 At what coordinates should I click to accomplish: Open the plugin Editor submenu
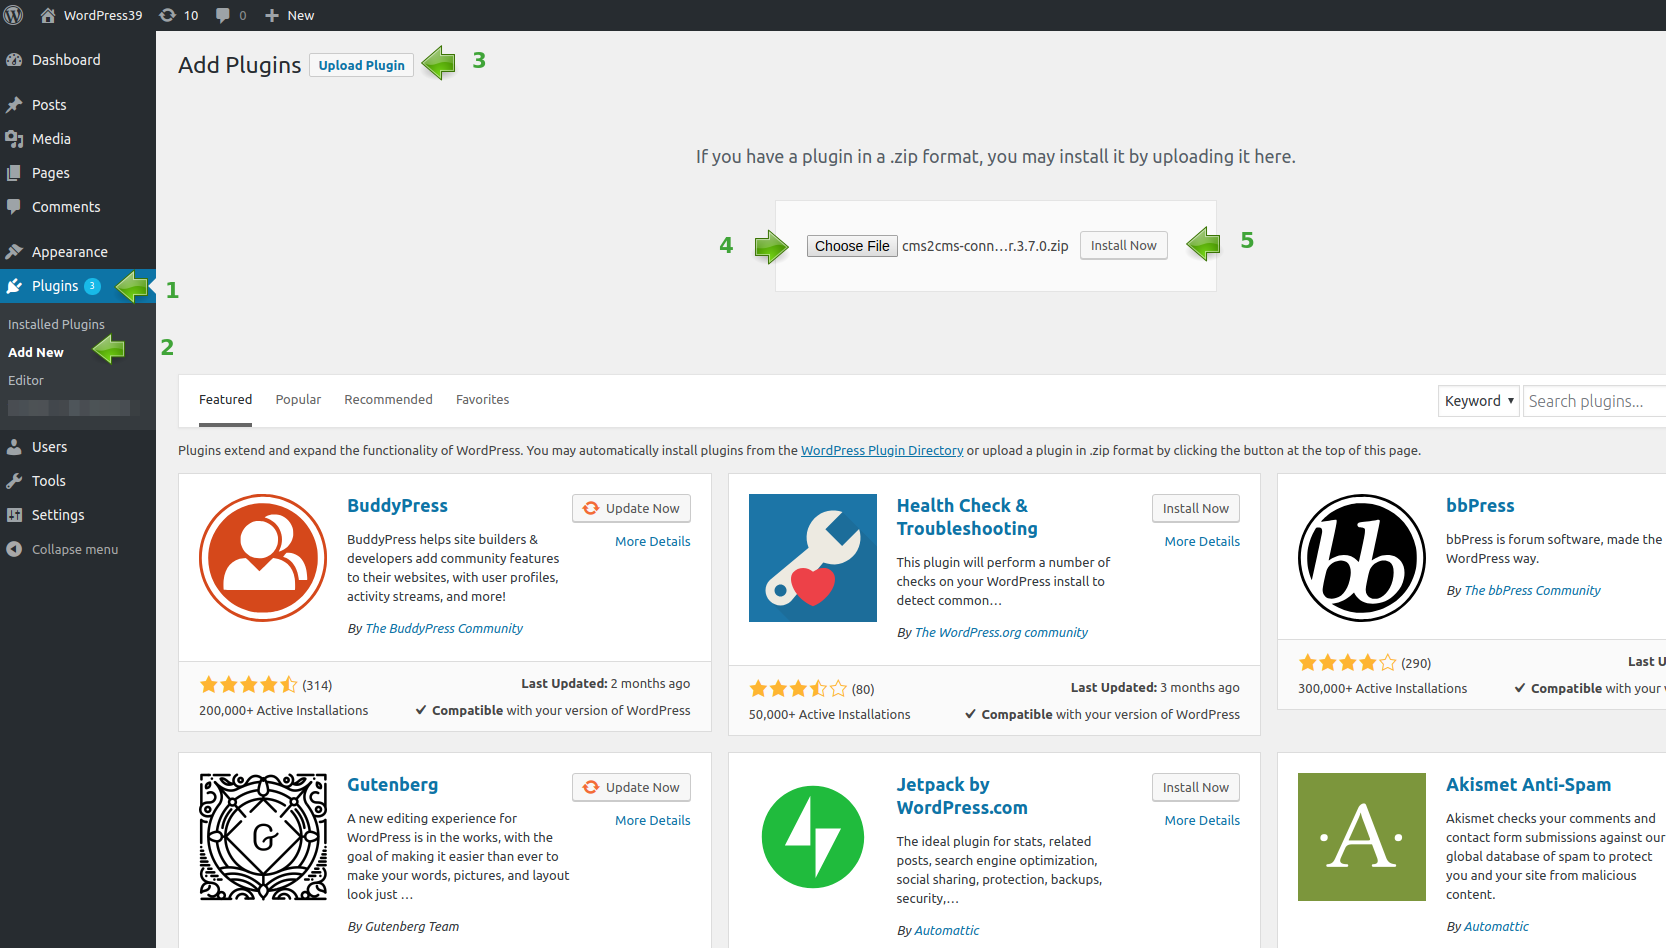26,380
